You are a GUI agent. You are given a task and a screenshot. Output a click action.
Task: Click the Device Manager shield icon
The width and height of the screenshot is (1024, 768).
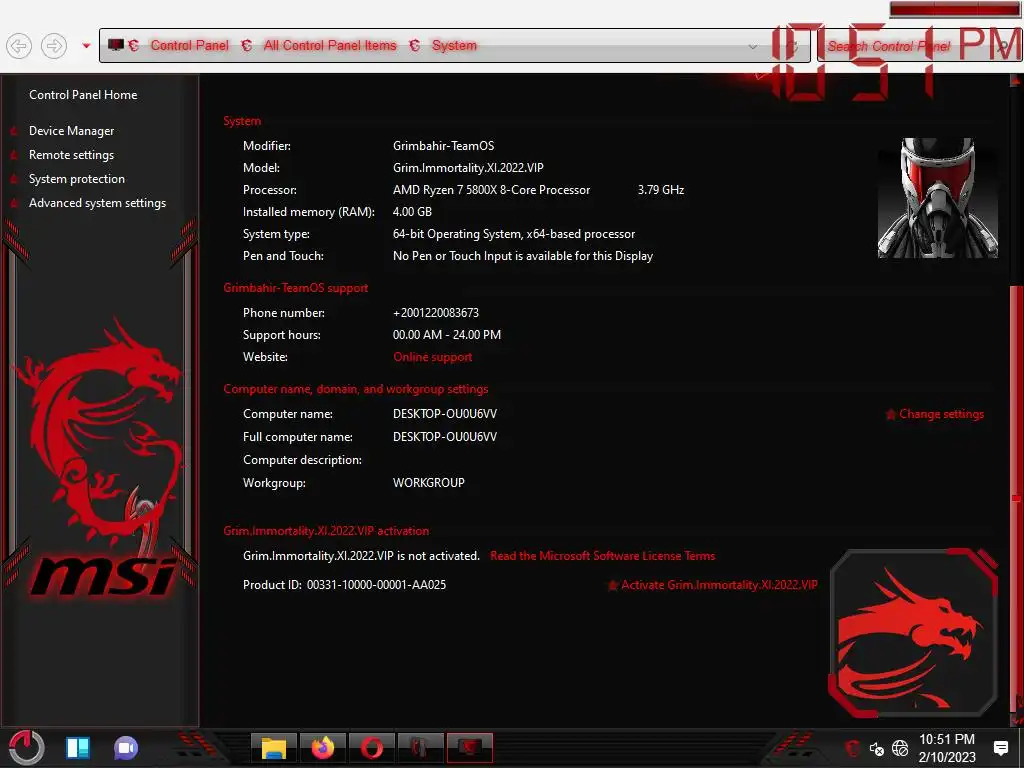[14, 131]
